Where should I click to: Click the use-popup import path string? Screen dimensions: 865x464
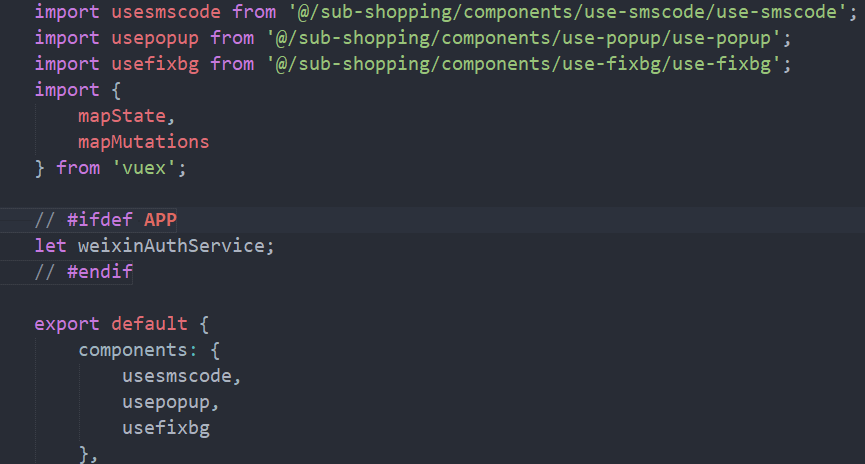click(x=524, y=38)
